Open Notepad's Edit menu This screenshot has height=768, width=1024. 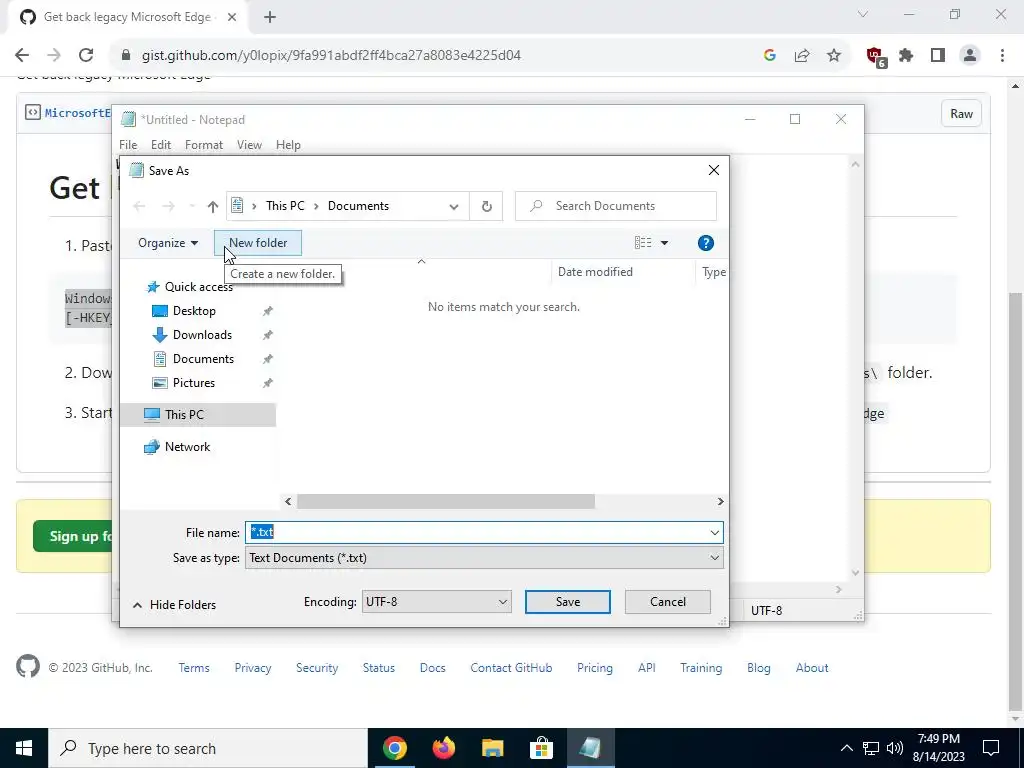point(161,145)
